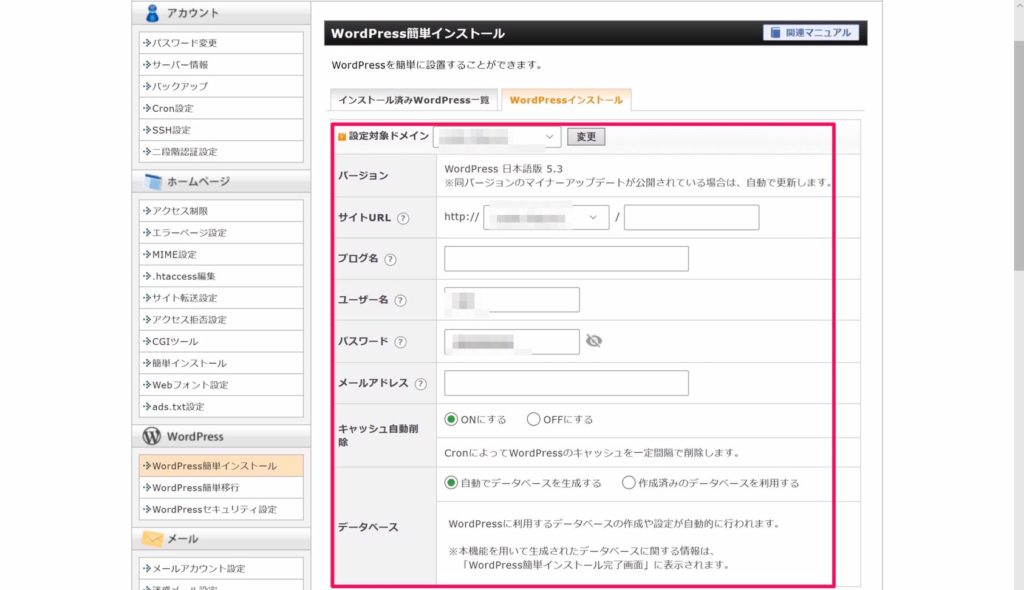Open サーバー情報 in sidebar
Image resolution: width=1024 pixels, height=590 pixels.
click(221, 65)
